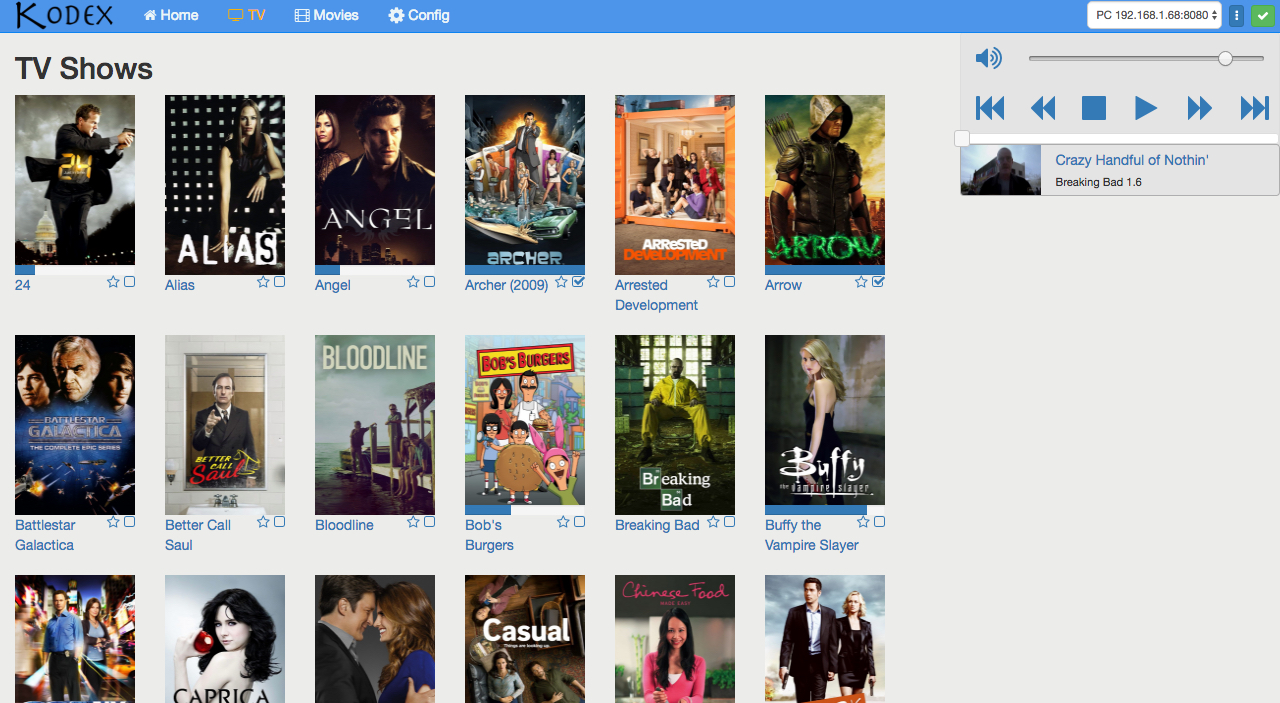Click the playback progress track
The image size is (1280, 703).
click(x=1120, y=138)
